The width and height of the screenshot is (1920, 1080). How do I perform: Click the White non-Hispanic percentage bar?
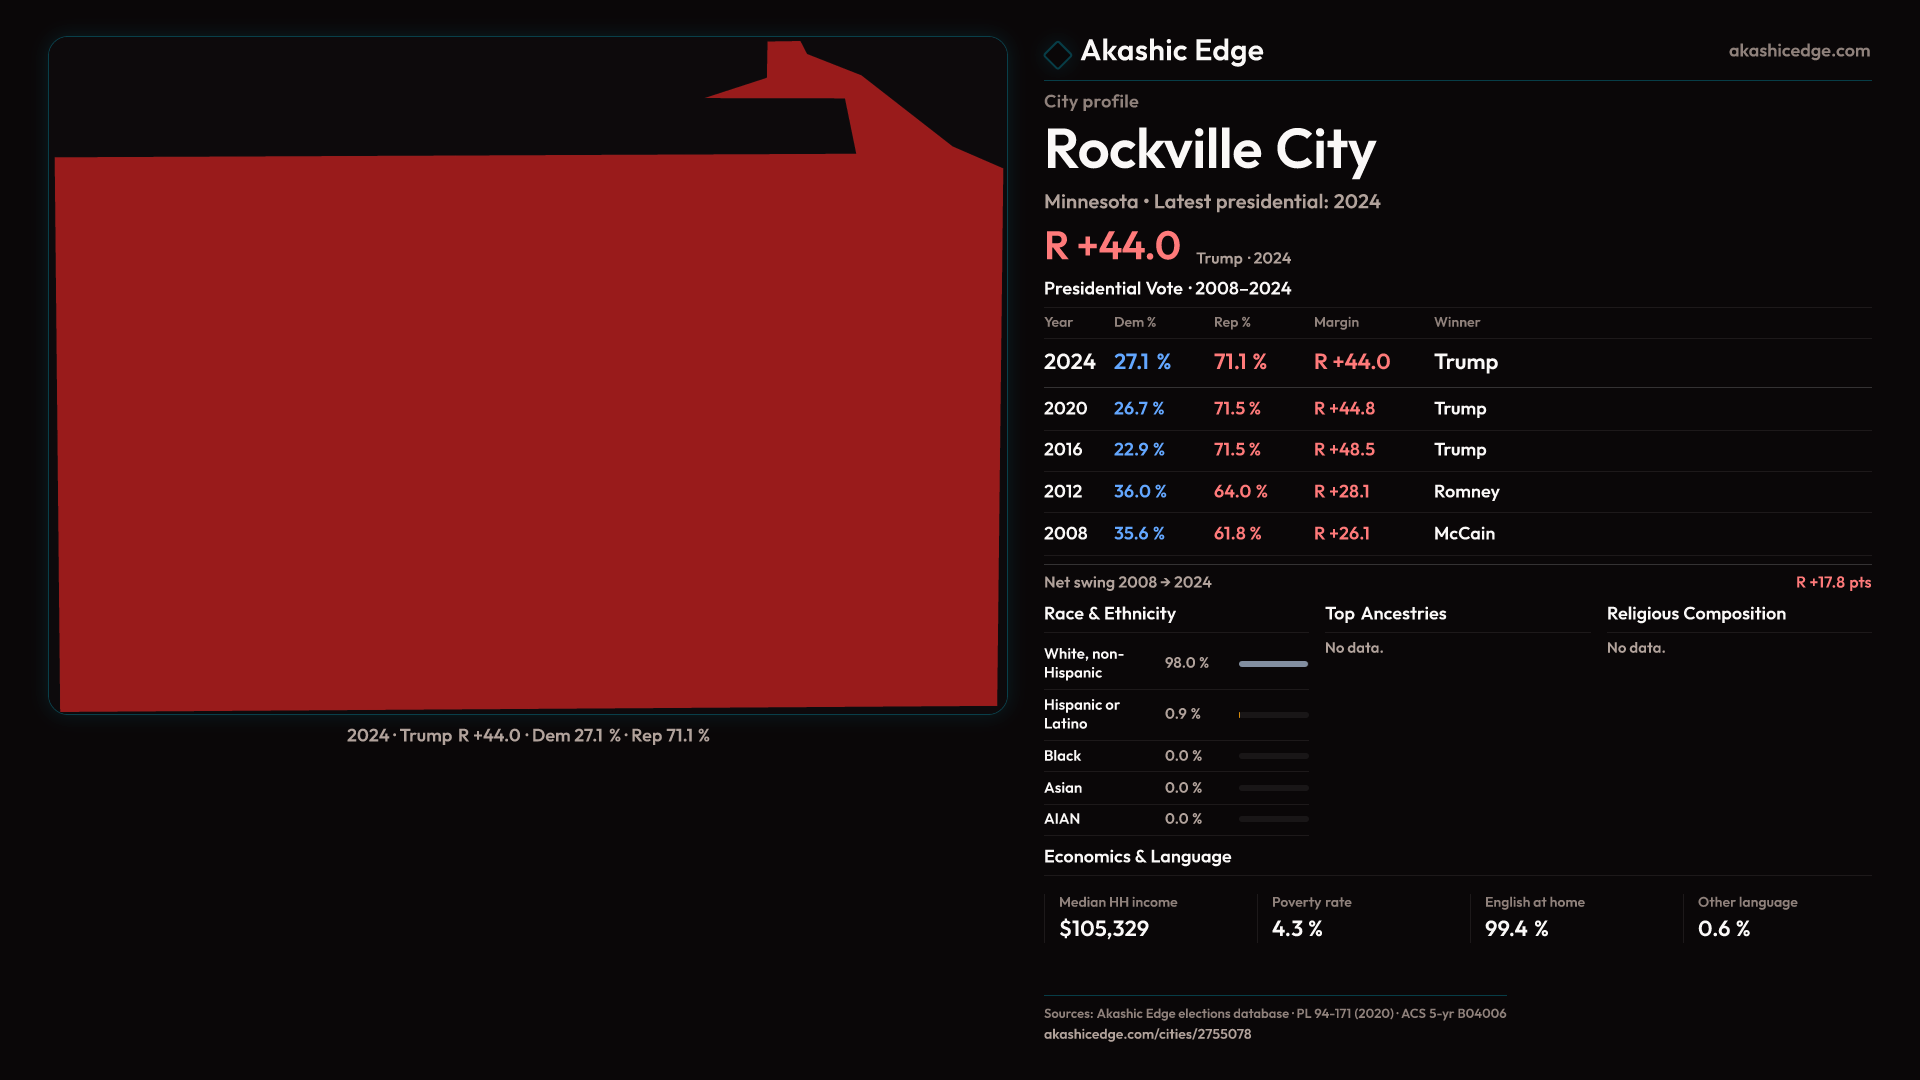[1272, 664]
